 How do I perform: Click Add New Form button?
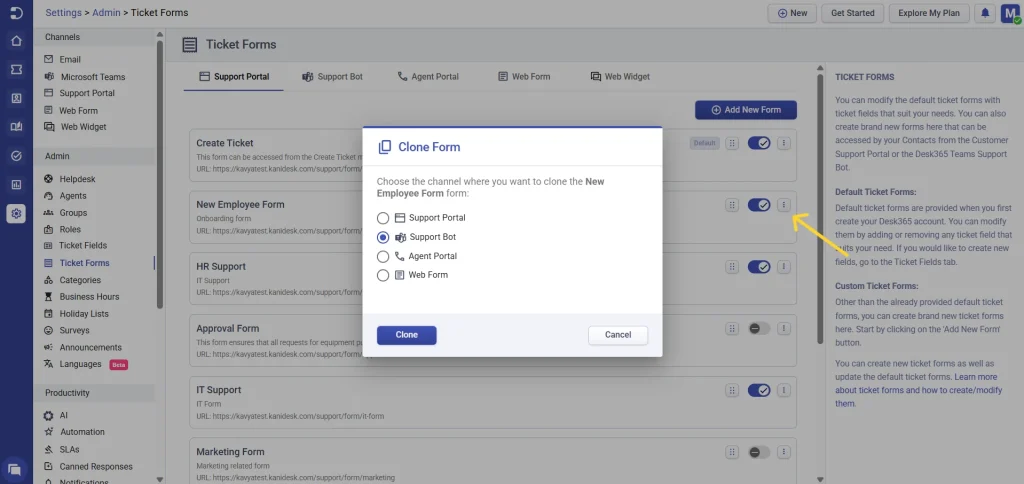746,110
